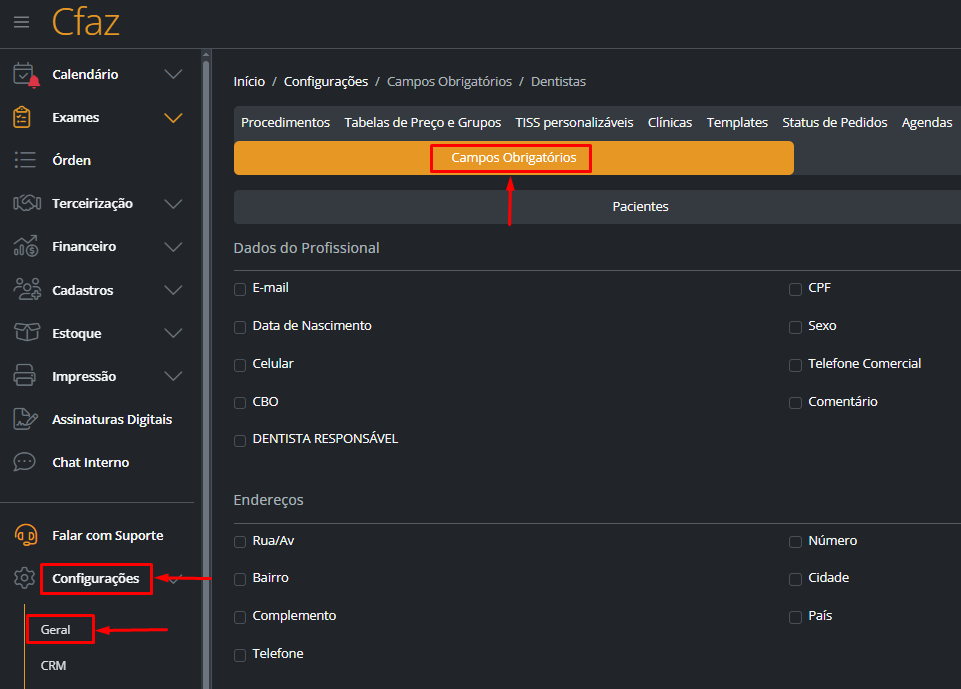961x689 pixels.
Task: Check the CBO checkbox
Action: coord(240,403)
